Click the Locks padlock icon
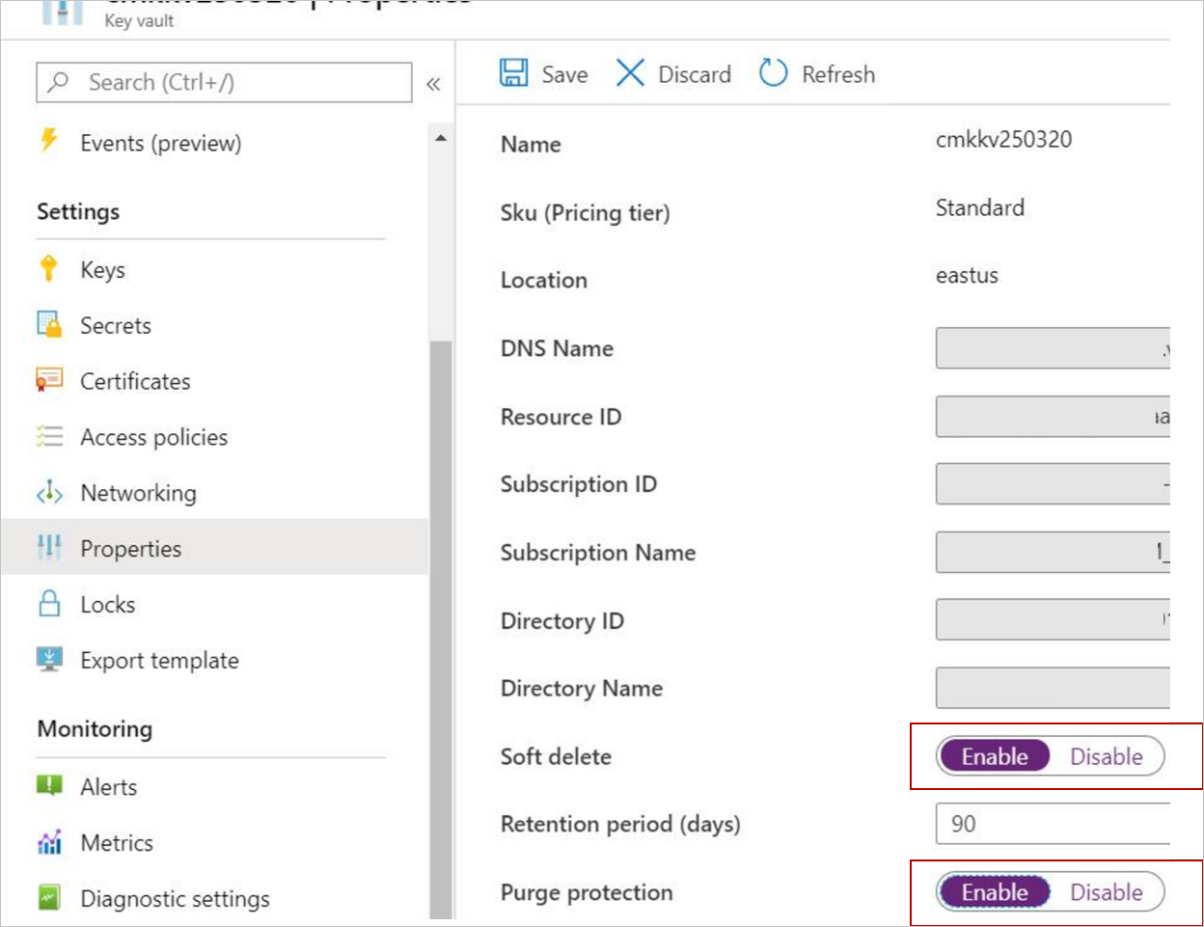 (48, 604)
